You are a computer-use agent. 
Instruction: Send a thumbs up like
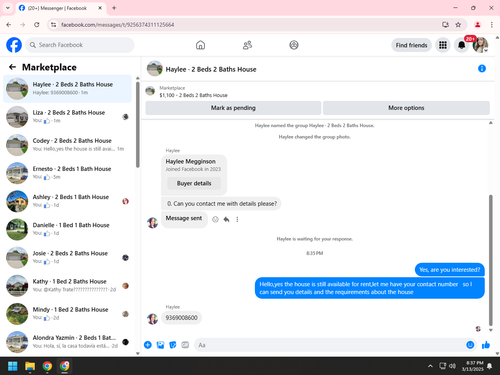(x=486, y=345)
